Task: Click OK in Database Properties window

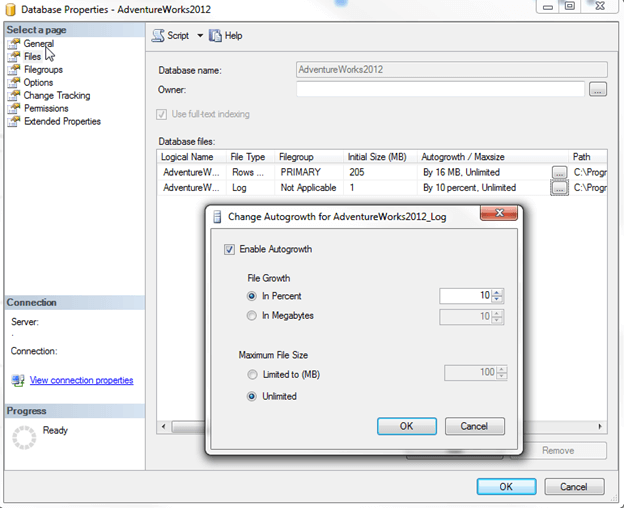Action: 506,487
